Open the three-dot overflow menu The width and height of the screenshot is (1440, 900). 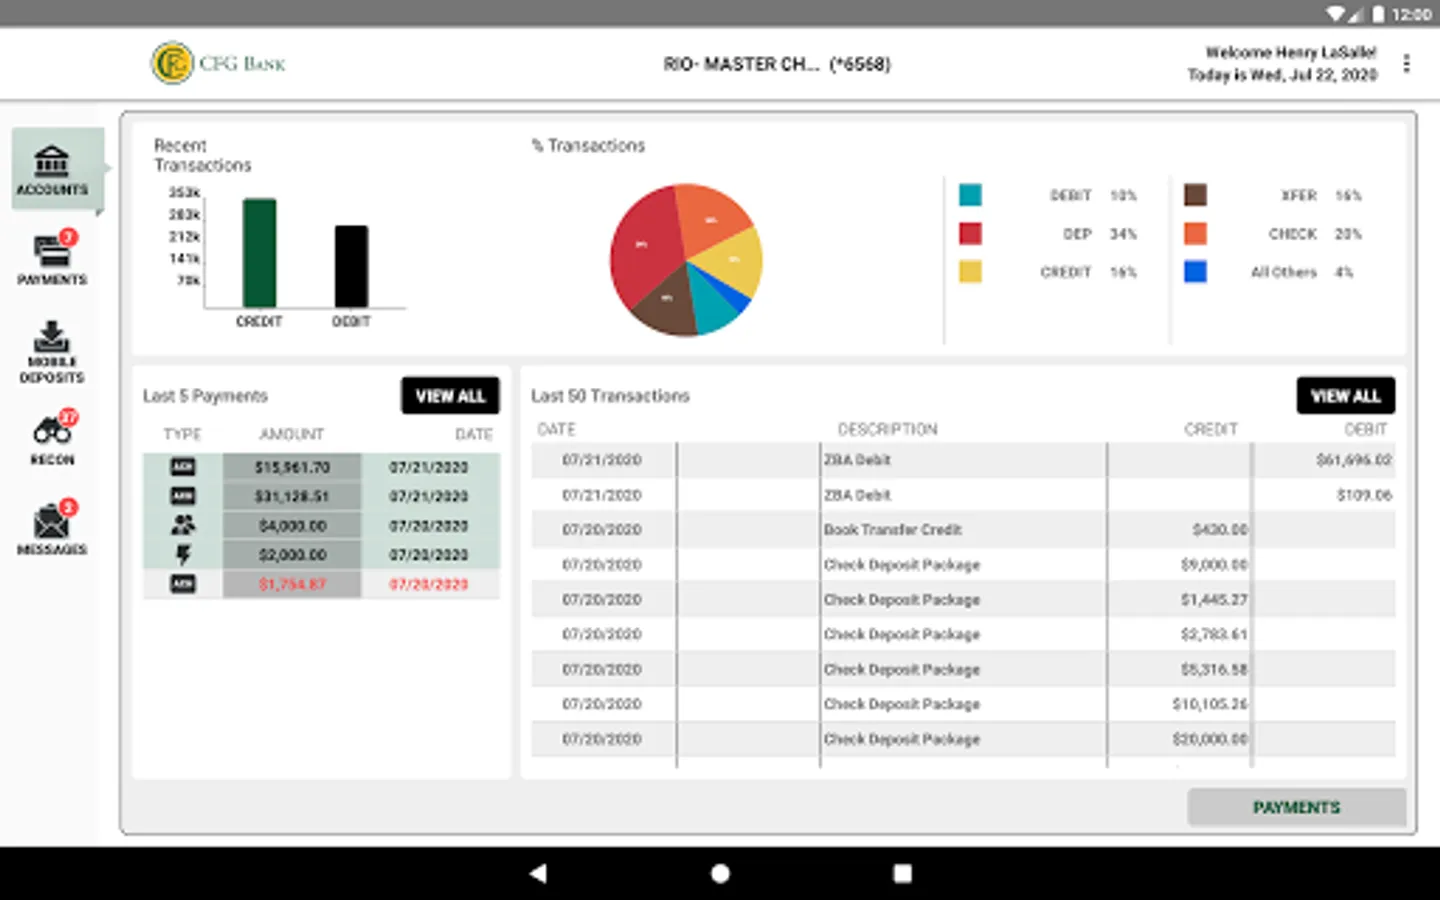pos(1406,64)
